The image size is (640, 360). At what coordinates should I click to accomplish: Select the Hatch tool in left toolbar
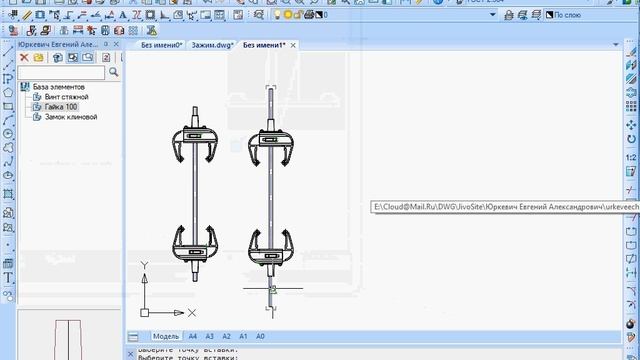[x=8, y=194]
